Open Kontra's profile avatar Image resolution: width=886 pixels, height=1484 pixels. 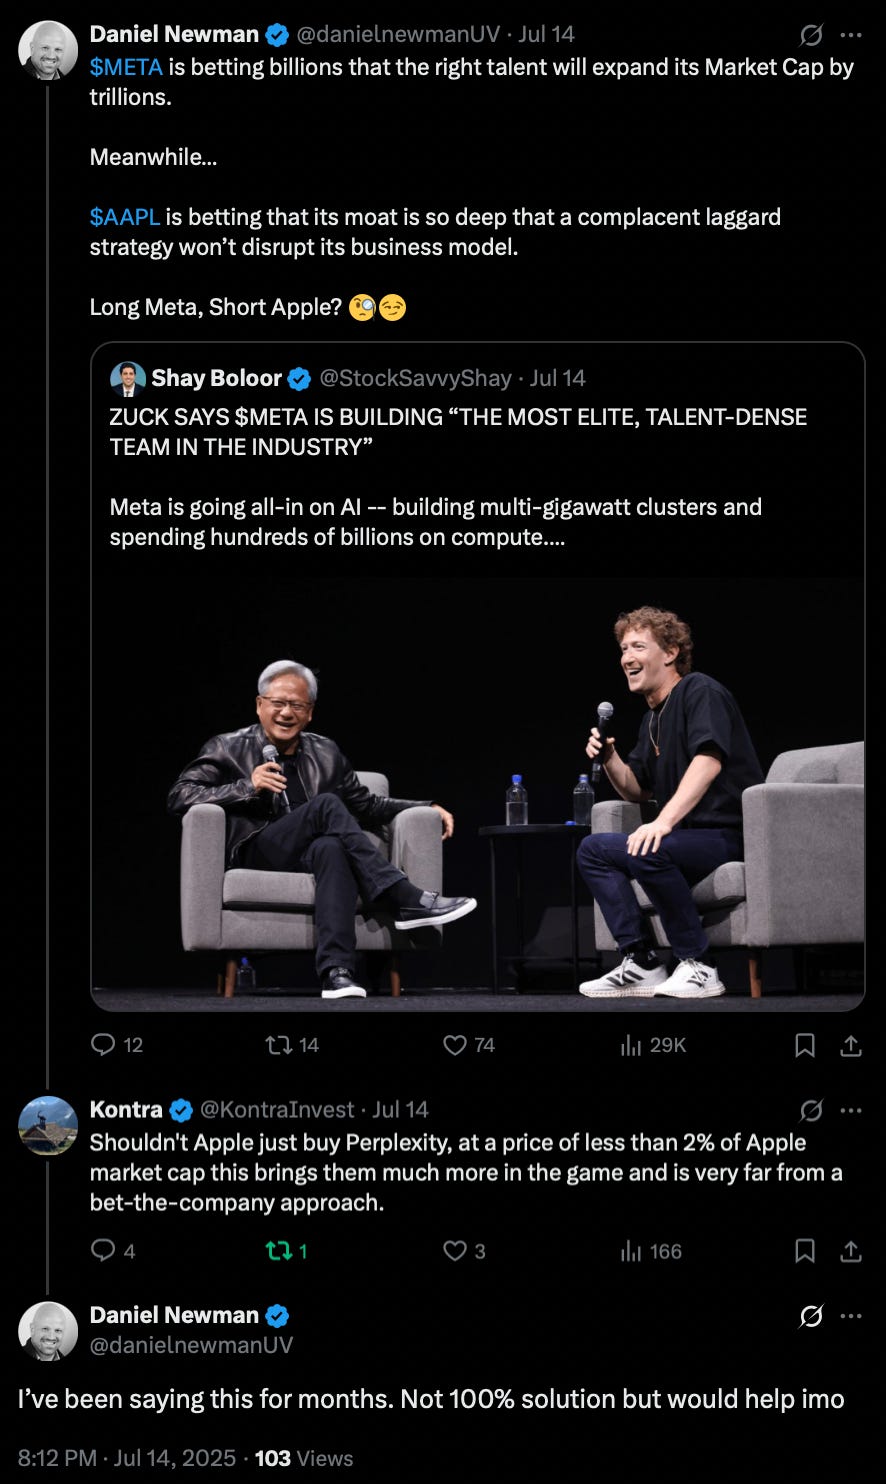point(48,1125)
